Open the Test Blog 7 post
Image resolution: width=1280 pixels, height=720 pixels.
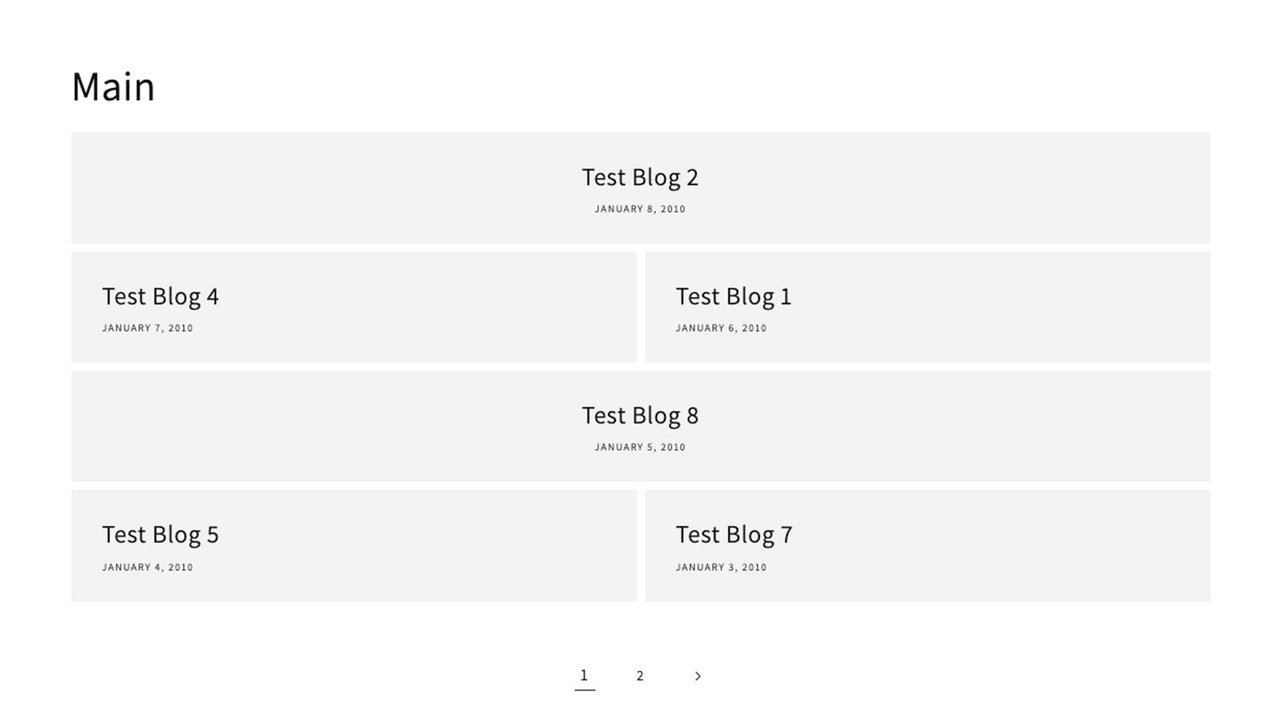pos(734,534)
